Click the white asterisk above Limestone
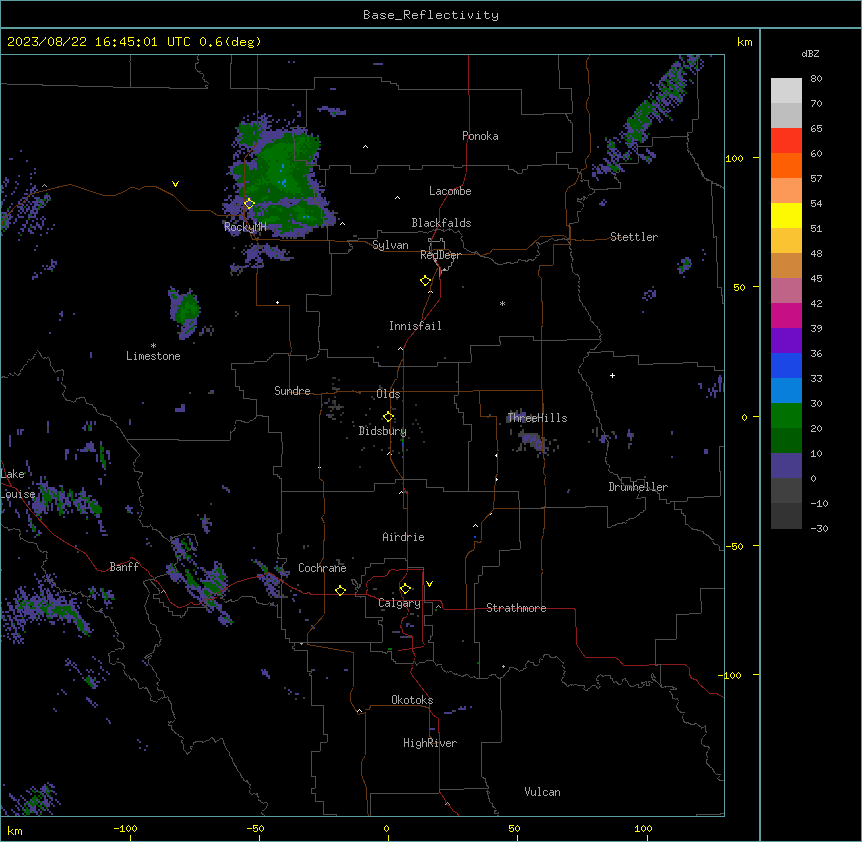 tap(153, 346)
